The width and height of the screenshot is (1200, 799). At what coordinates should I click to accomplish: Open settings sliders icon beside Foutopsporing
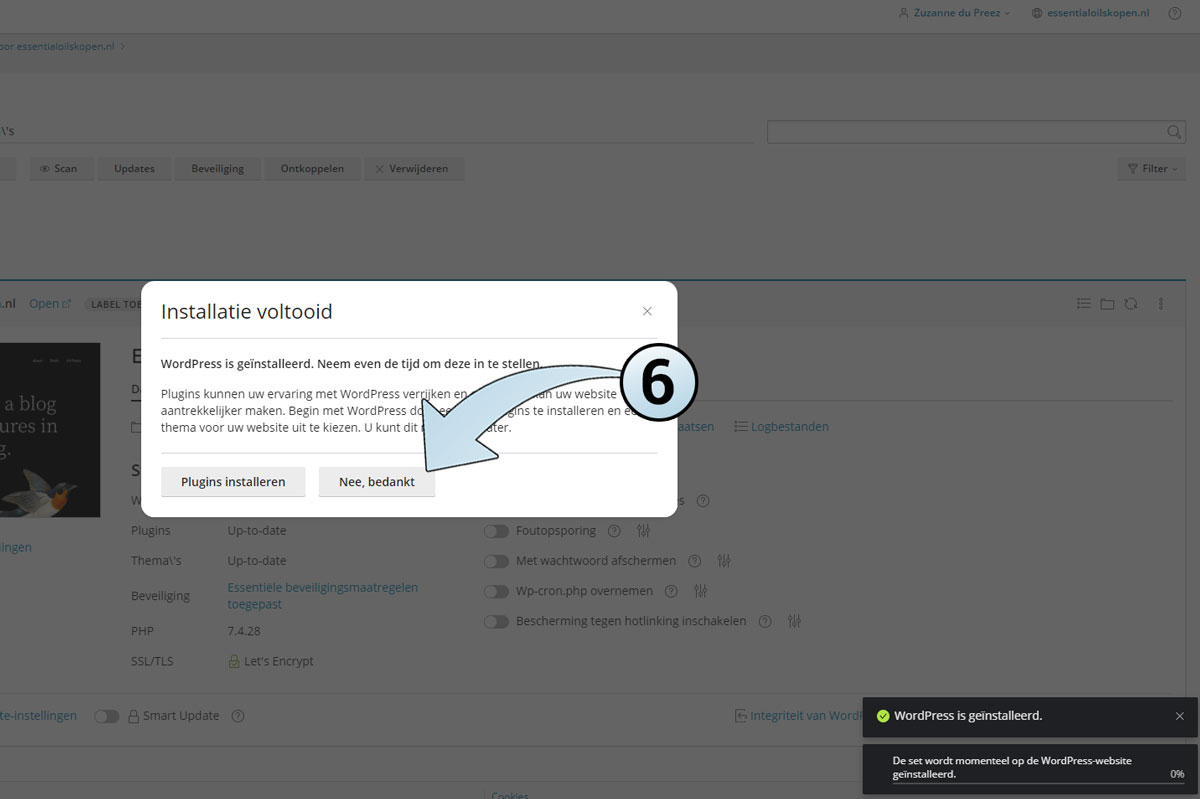click(x=643, y=531)
